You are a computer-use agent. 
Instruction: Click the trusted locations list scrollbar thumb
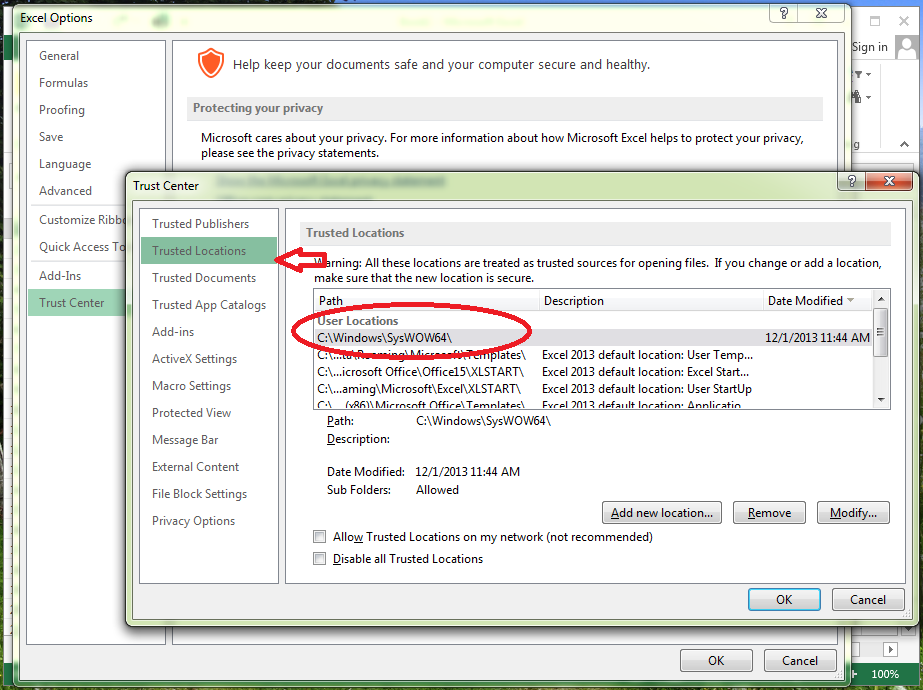881,332
